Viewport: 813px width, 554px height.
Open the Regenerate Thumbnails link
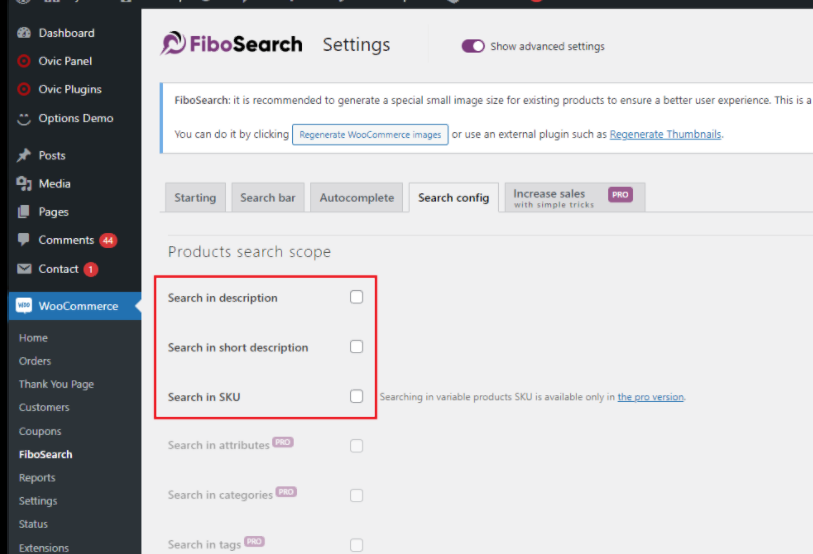tap(665, 134)
